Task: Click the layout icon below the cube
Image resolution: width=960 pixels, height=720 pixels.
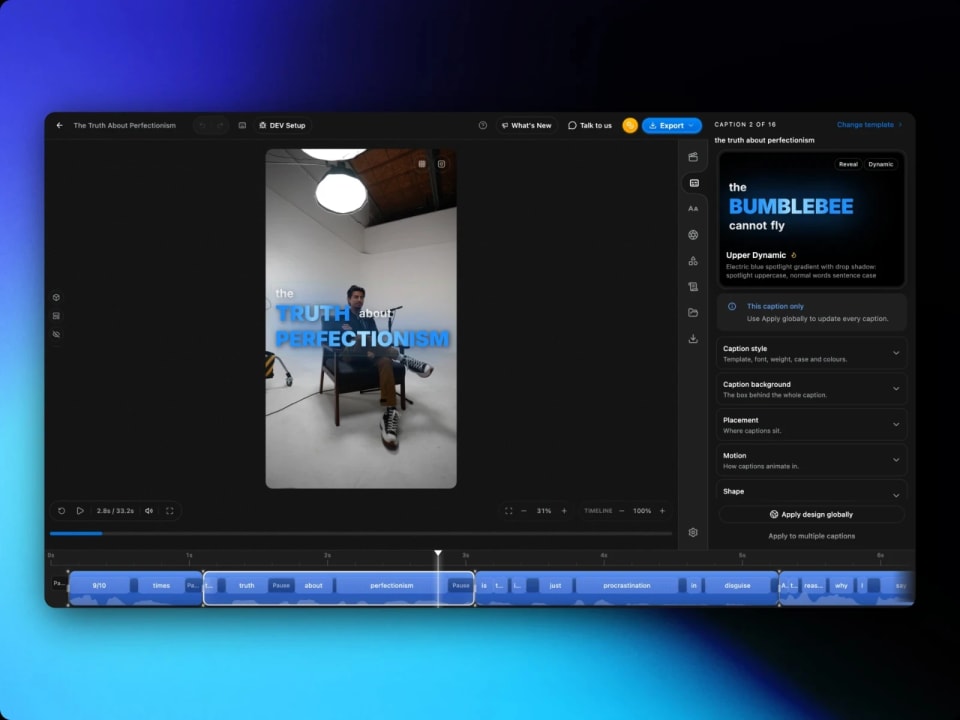Action: point(56,316)
